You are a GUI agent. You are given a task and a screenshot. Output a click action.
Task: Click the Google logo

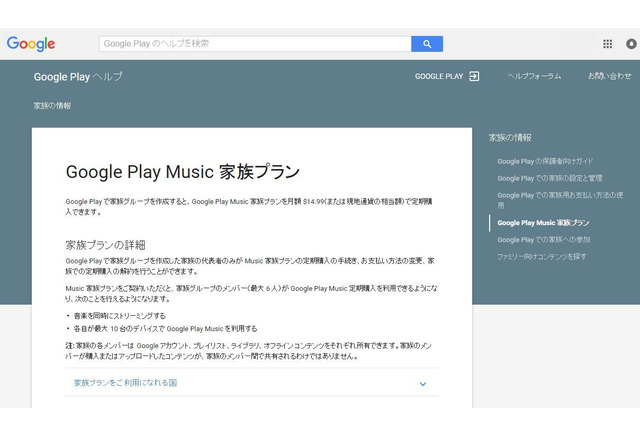point(31,44)
